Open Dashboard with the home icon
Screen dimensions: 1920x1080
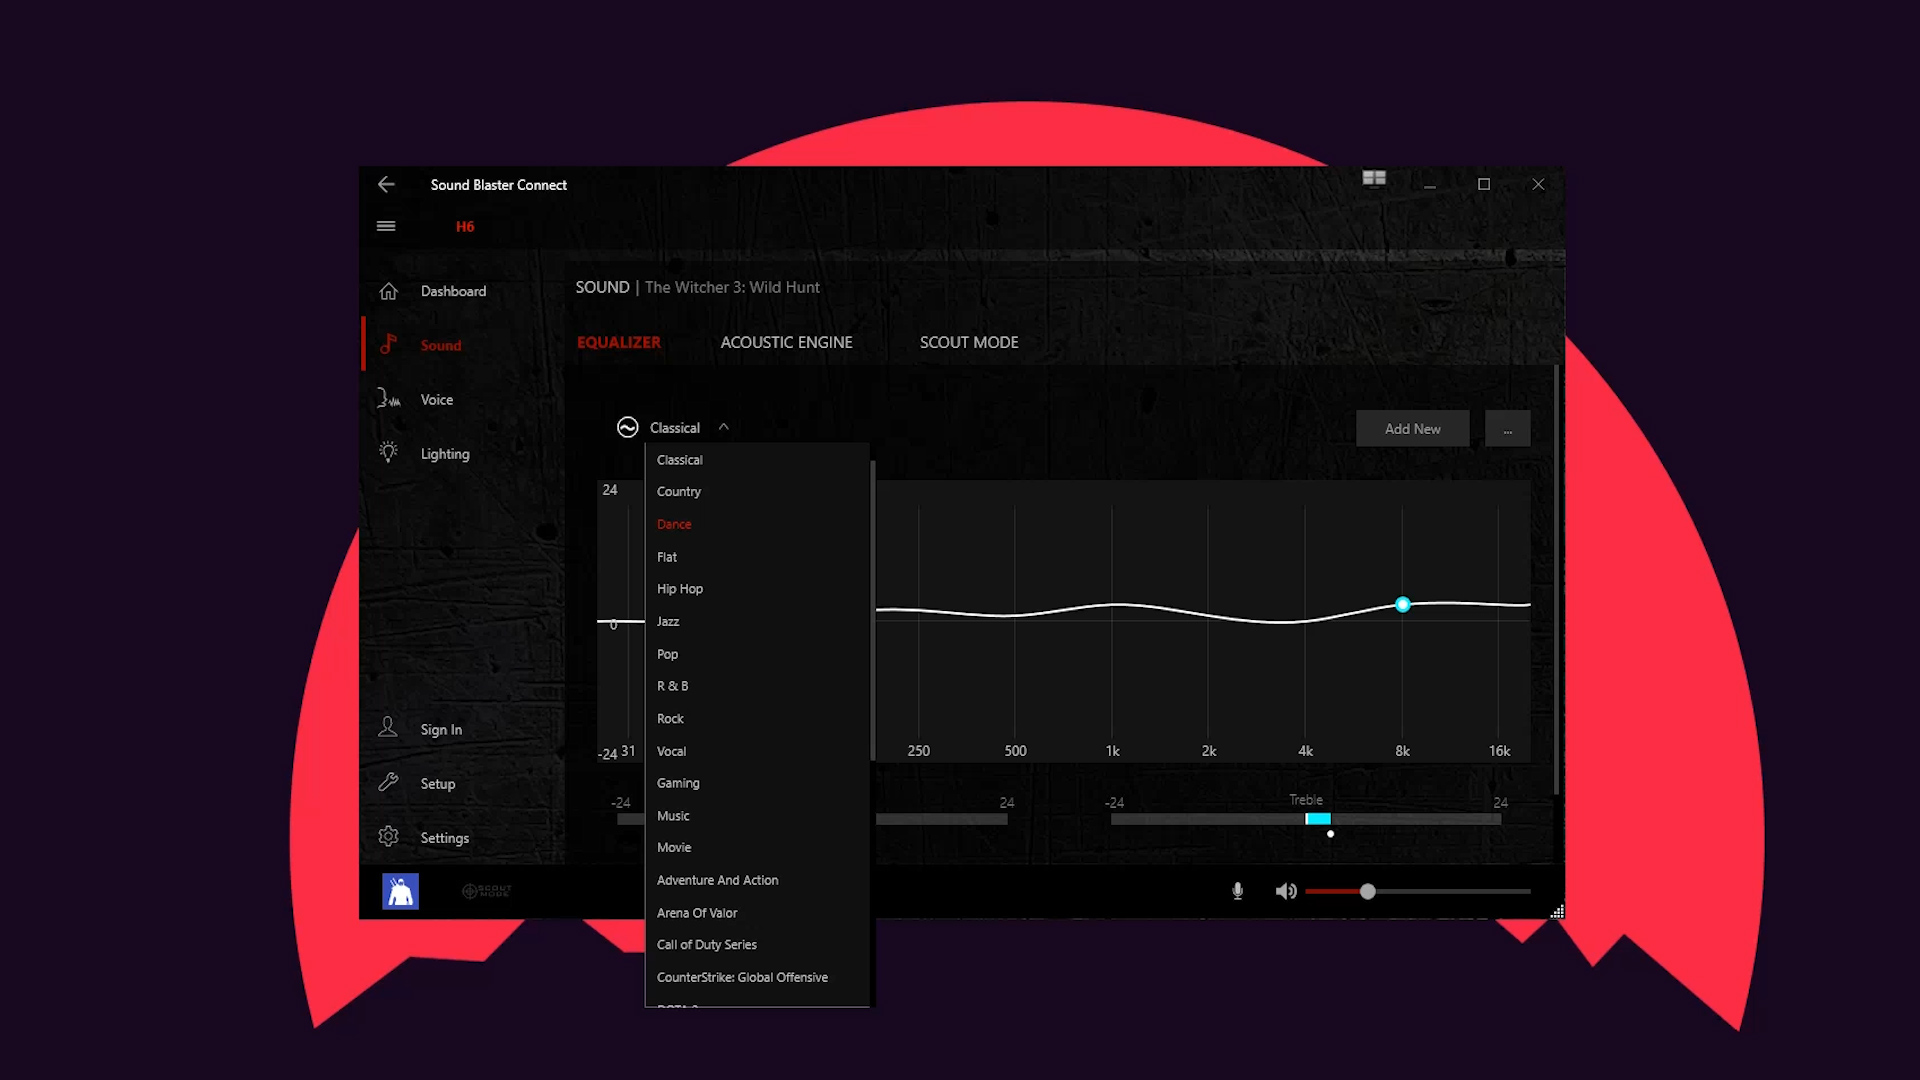388,291
